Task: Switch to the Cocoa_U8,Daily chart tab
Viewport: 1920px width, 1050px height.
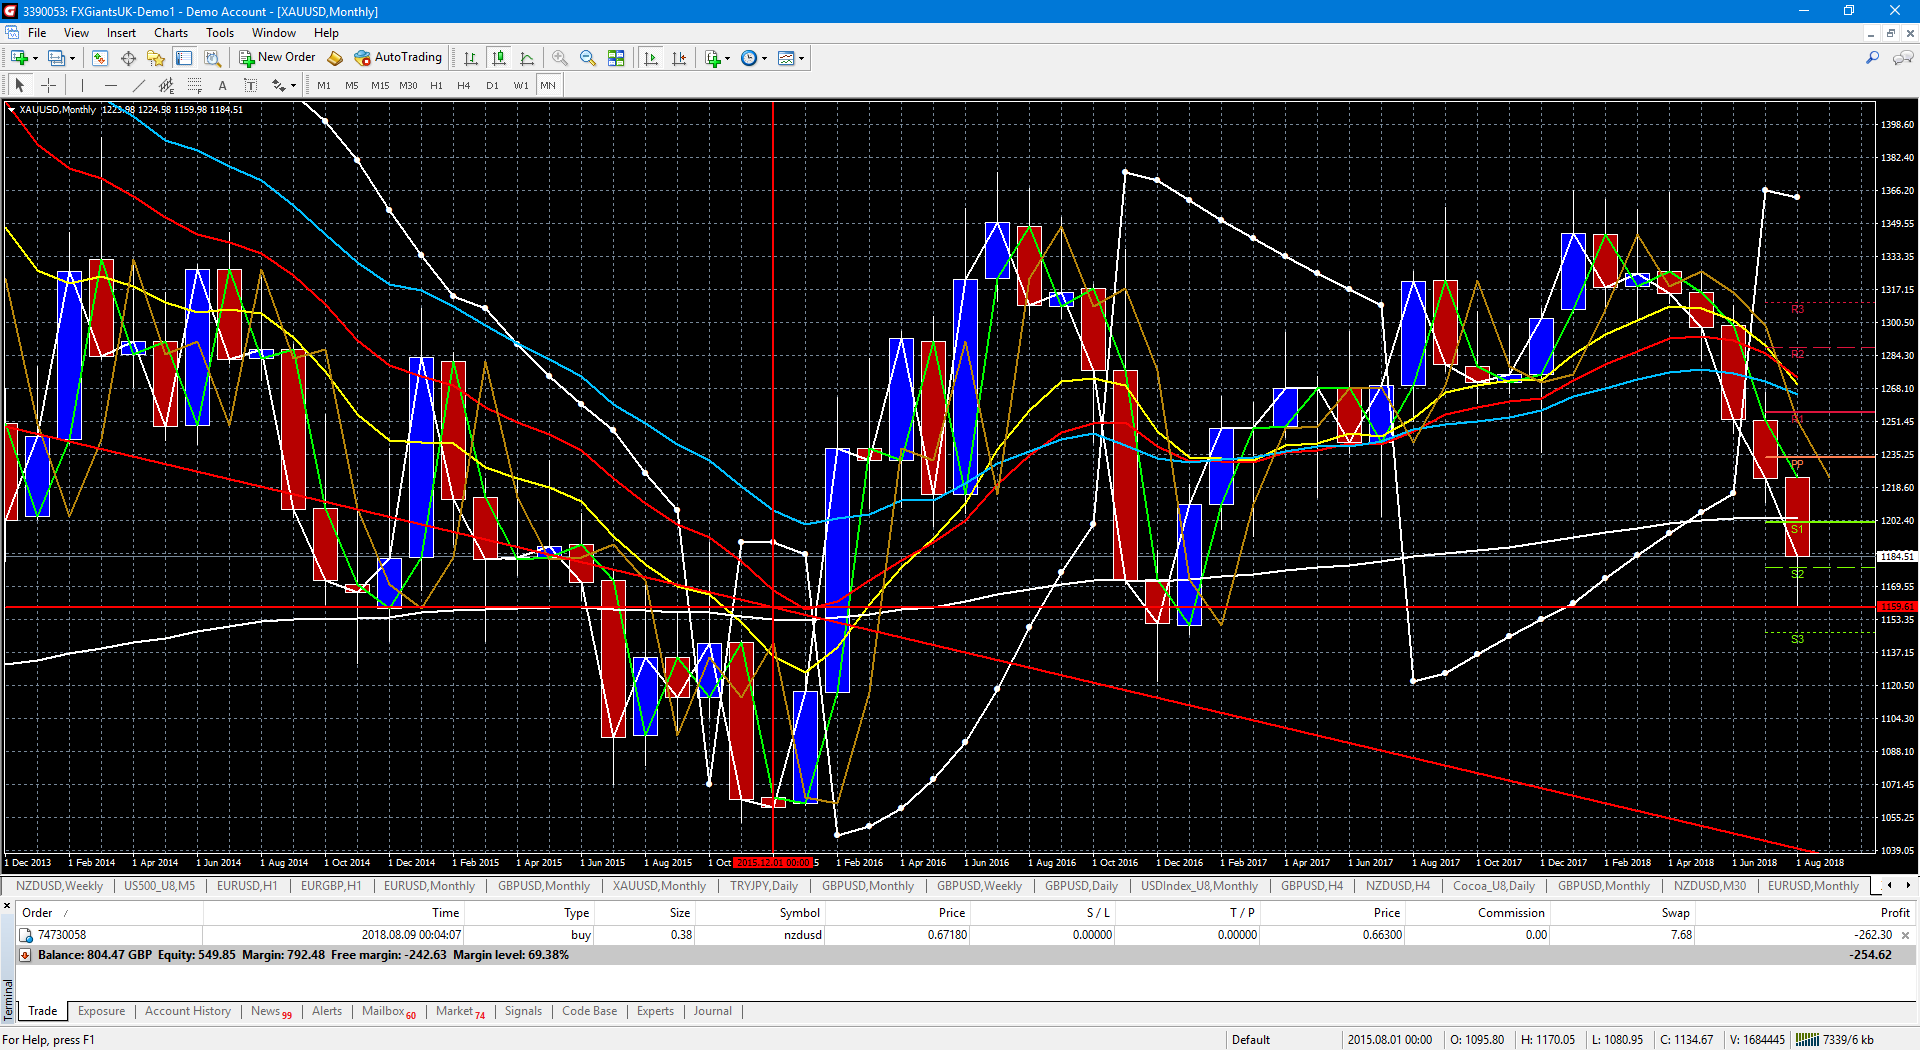Action: pos(1493,886)
